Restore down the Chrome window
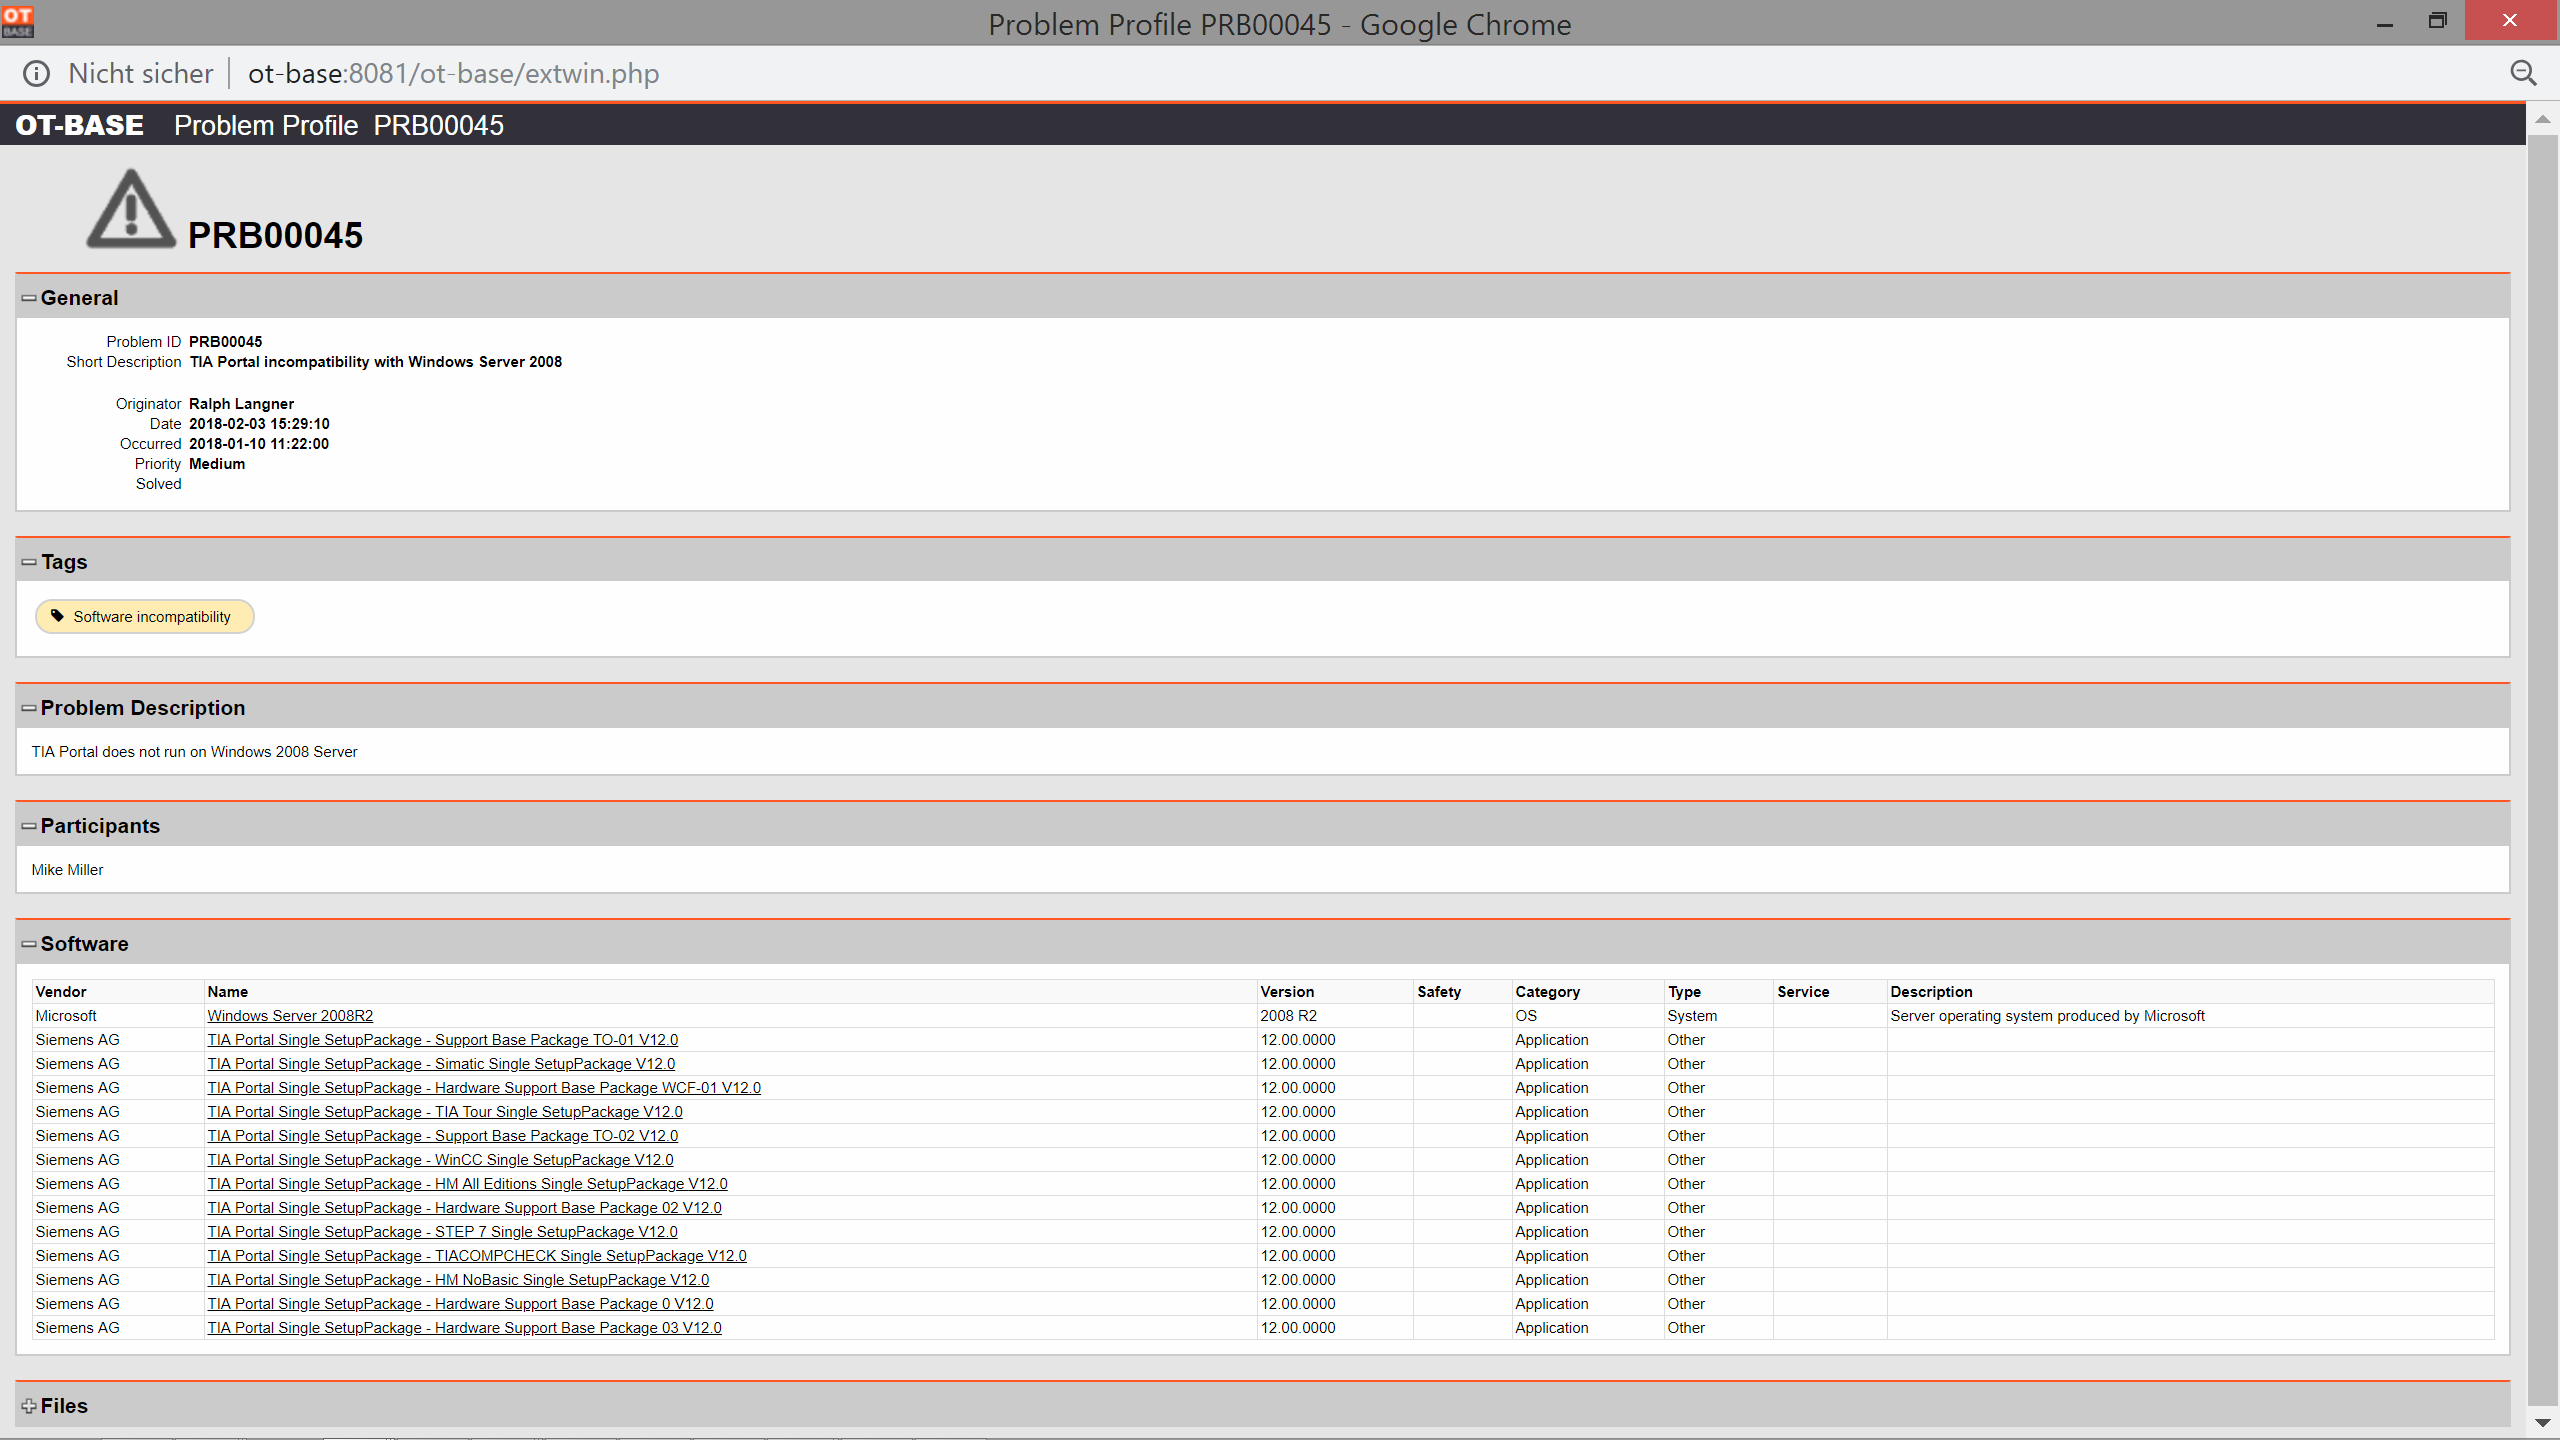The height and width of the screenshot is (1440, 2560). [x=2437, y=22]
